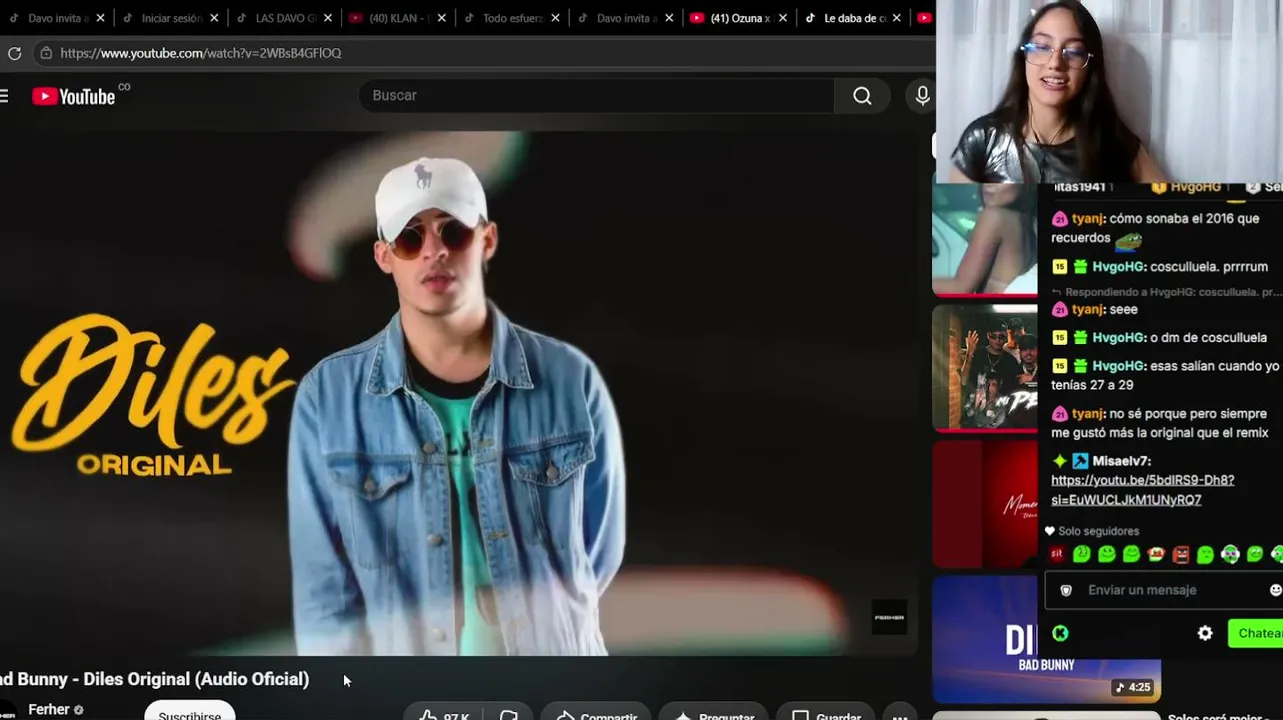Image resolution: width=1283 pixels, height=720 pixels.
Task: Open the chat settings gear
Action: pyautogui.click(x=1205, y=633)
